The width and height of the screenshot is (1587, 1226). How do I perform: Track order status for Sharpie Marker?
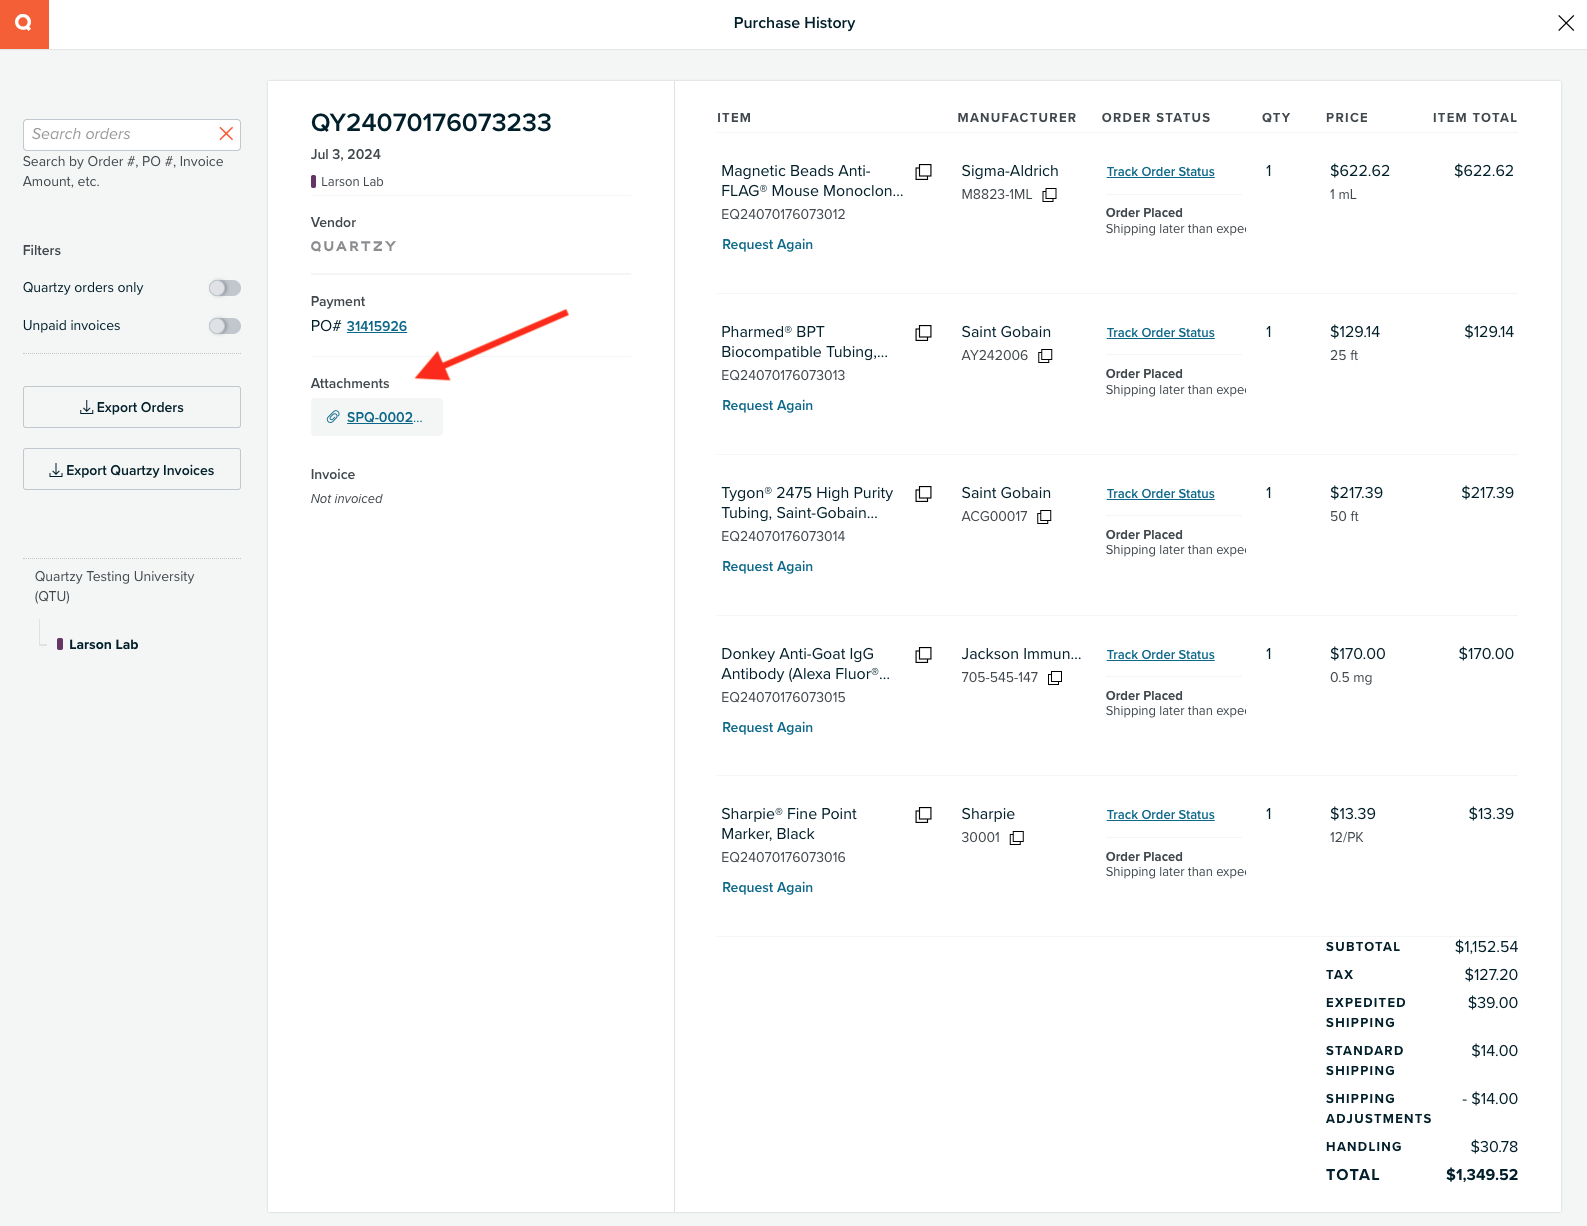click(1160, 815)
